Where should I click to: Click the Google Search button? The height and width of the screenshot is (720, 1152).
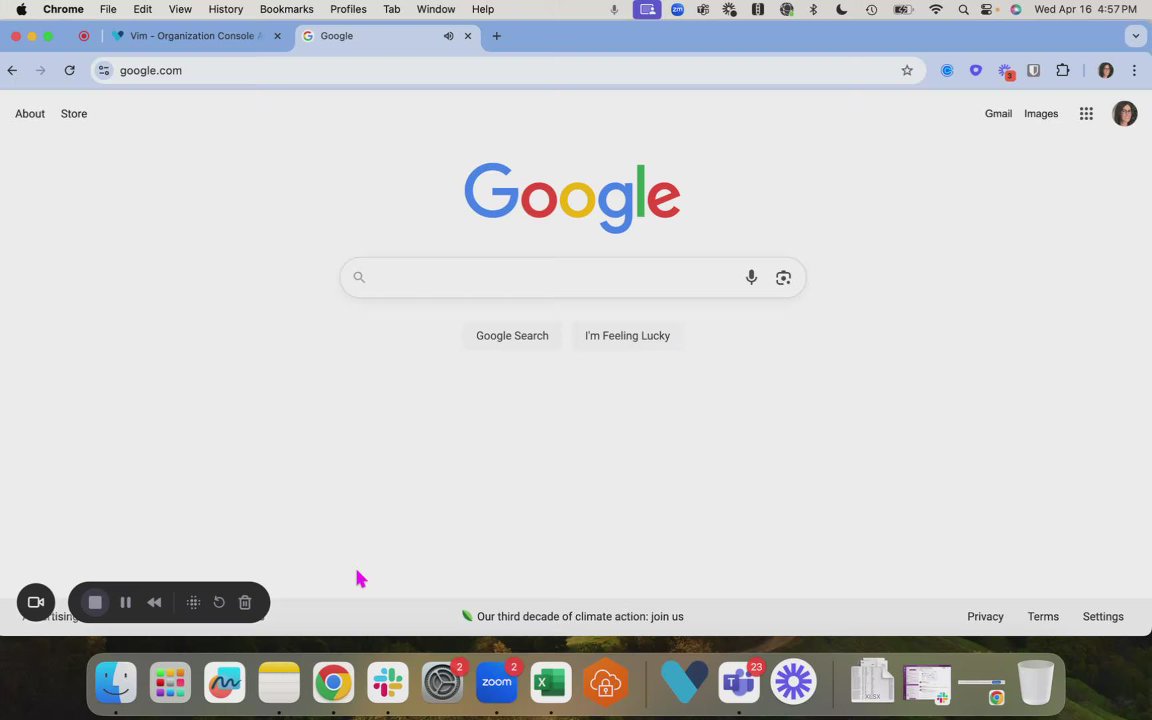click(512, 336)
